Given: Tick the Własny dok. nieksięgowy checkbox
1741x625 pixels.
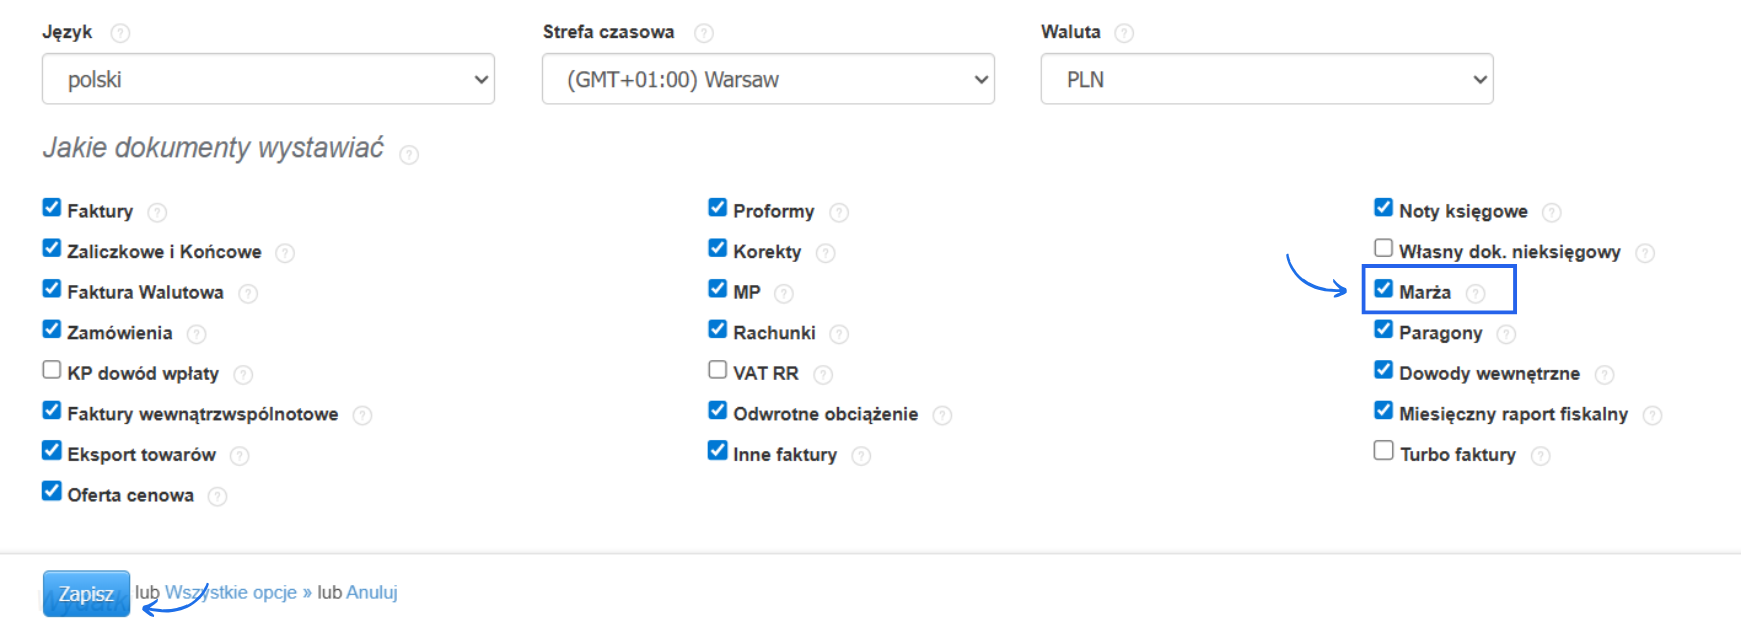Looking at the screenshot, I should (1383, 248).
